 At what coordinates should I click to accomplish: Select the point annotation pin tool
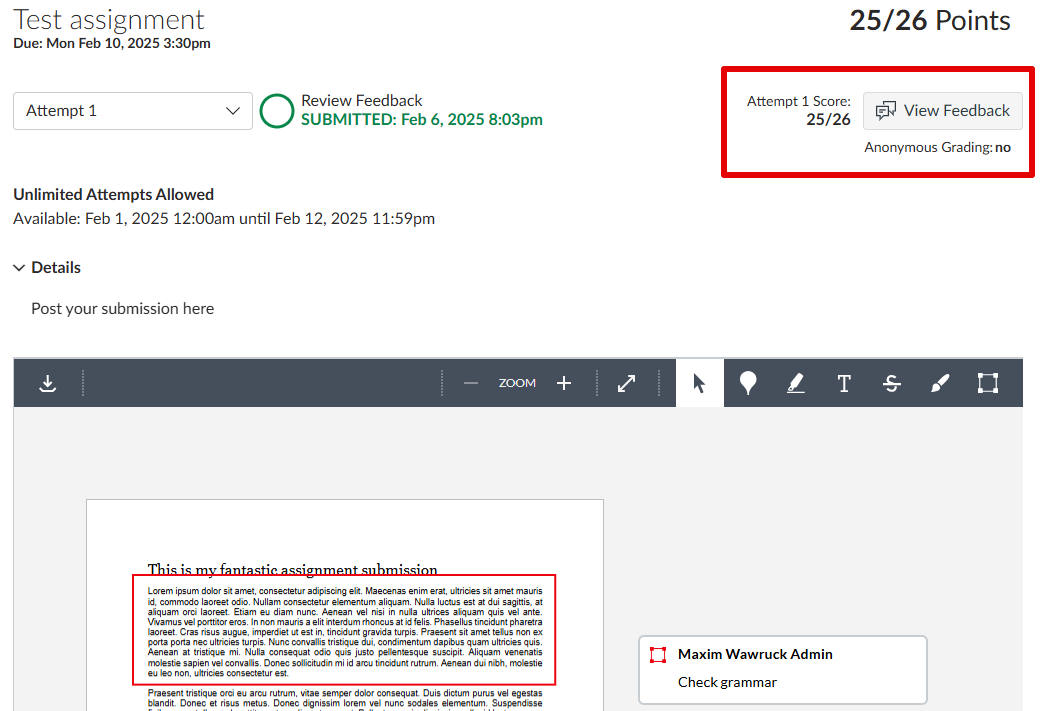tap(747, 383)
